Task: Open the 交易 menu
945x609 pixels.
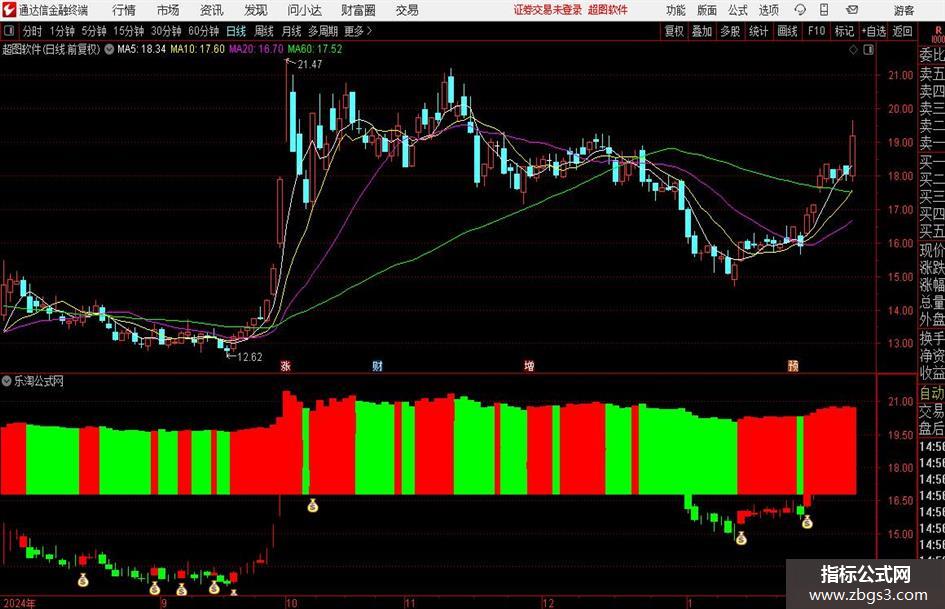Action: tap(407, 10)
